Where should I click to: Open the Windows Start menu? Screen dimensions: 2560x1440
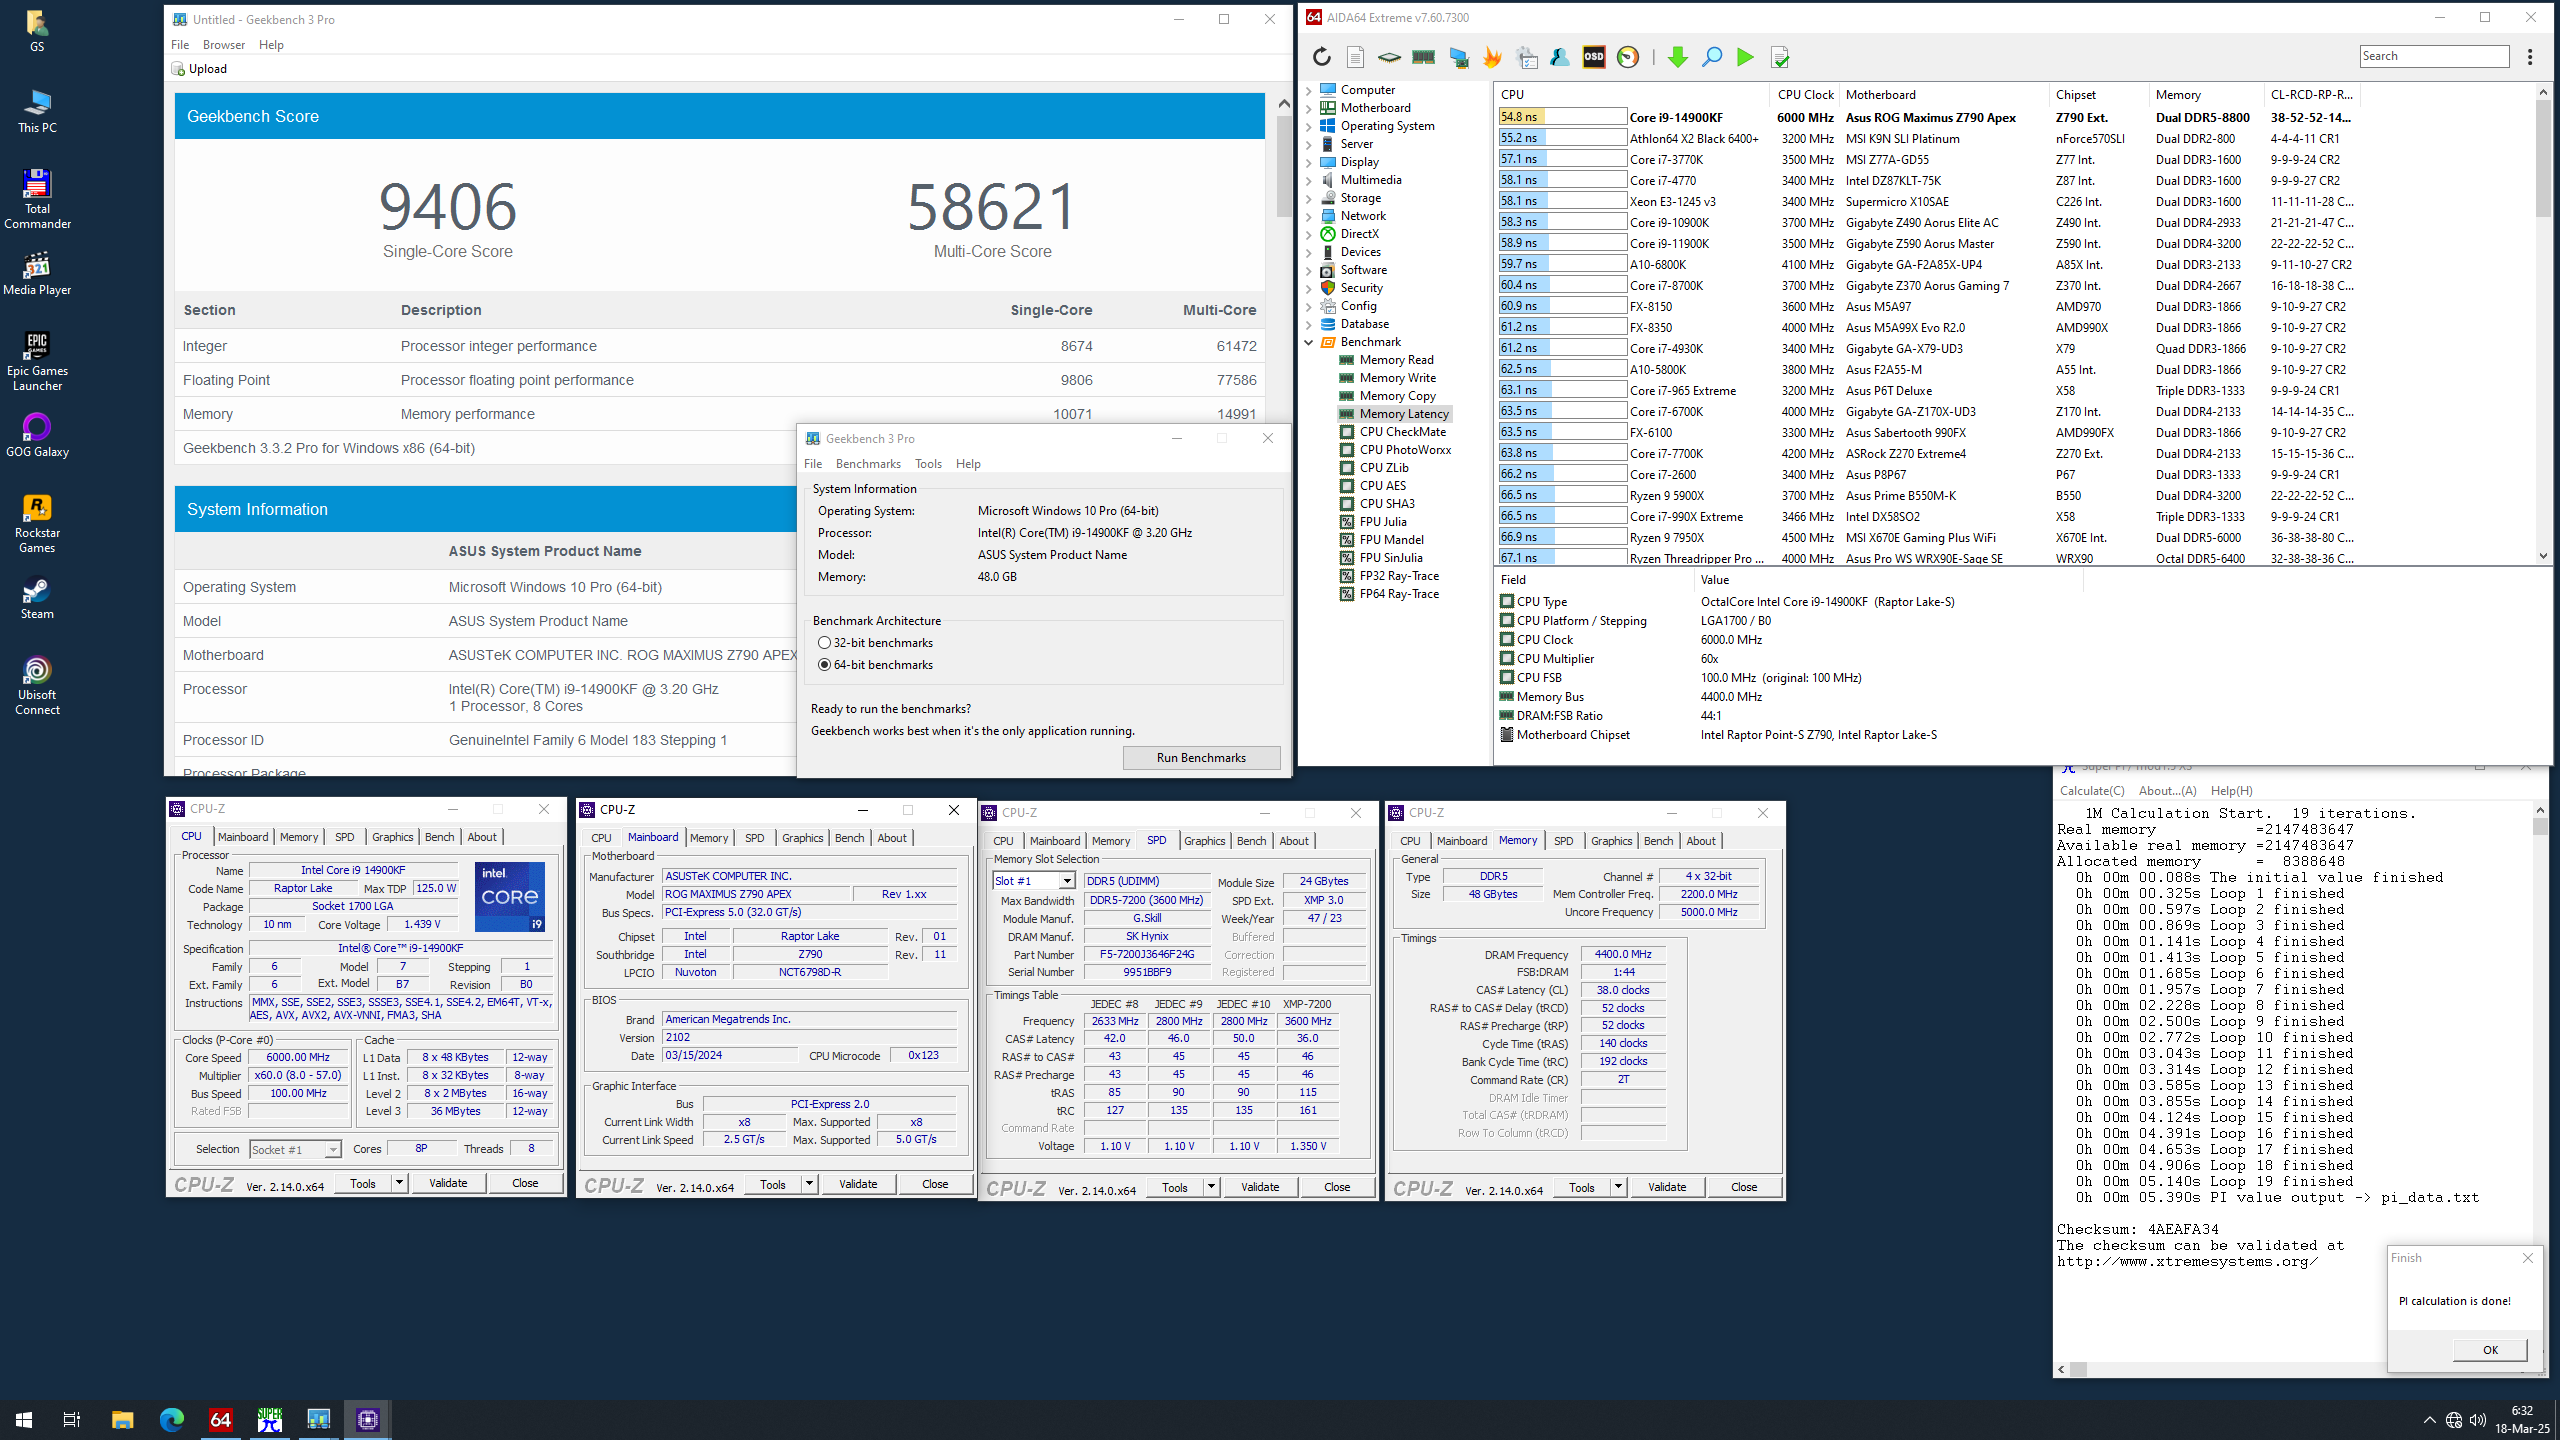pos(24,1419)
